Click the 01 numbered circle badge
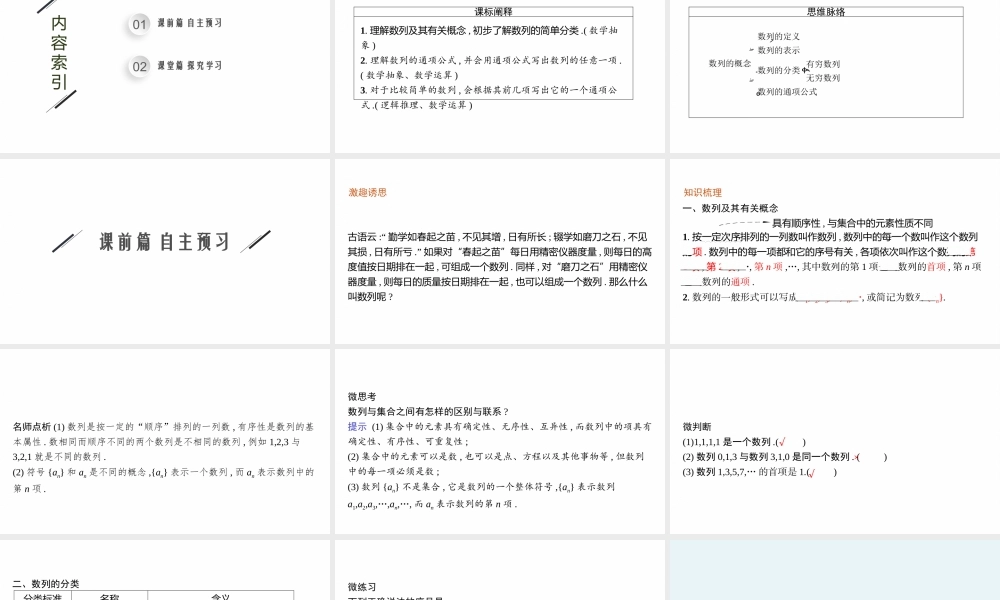This screenshot has width=1000, height=600. (137, 24)
